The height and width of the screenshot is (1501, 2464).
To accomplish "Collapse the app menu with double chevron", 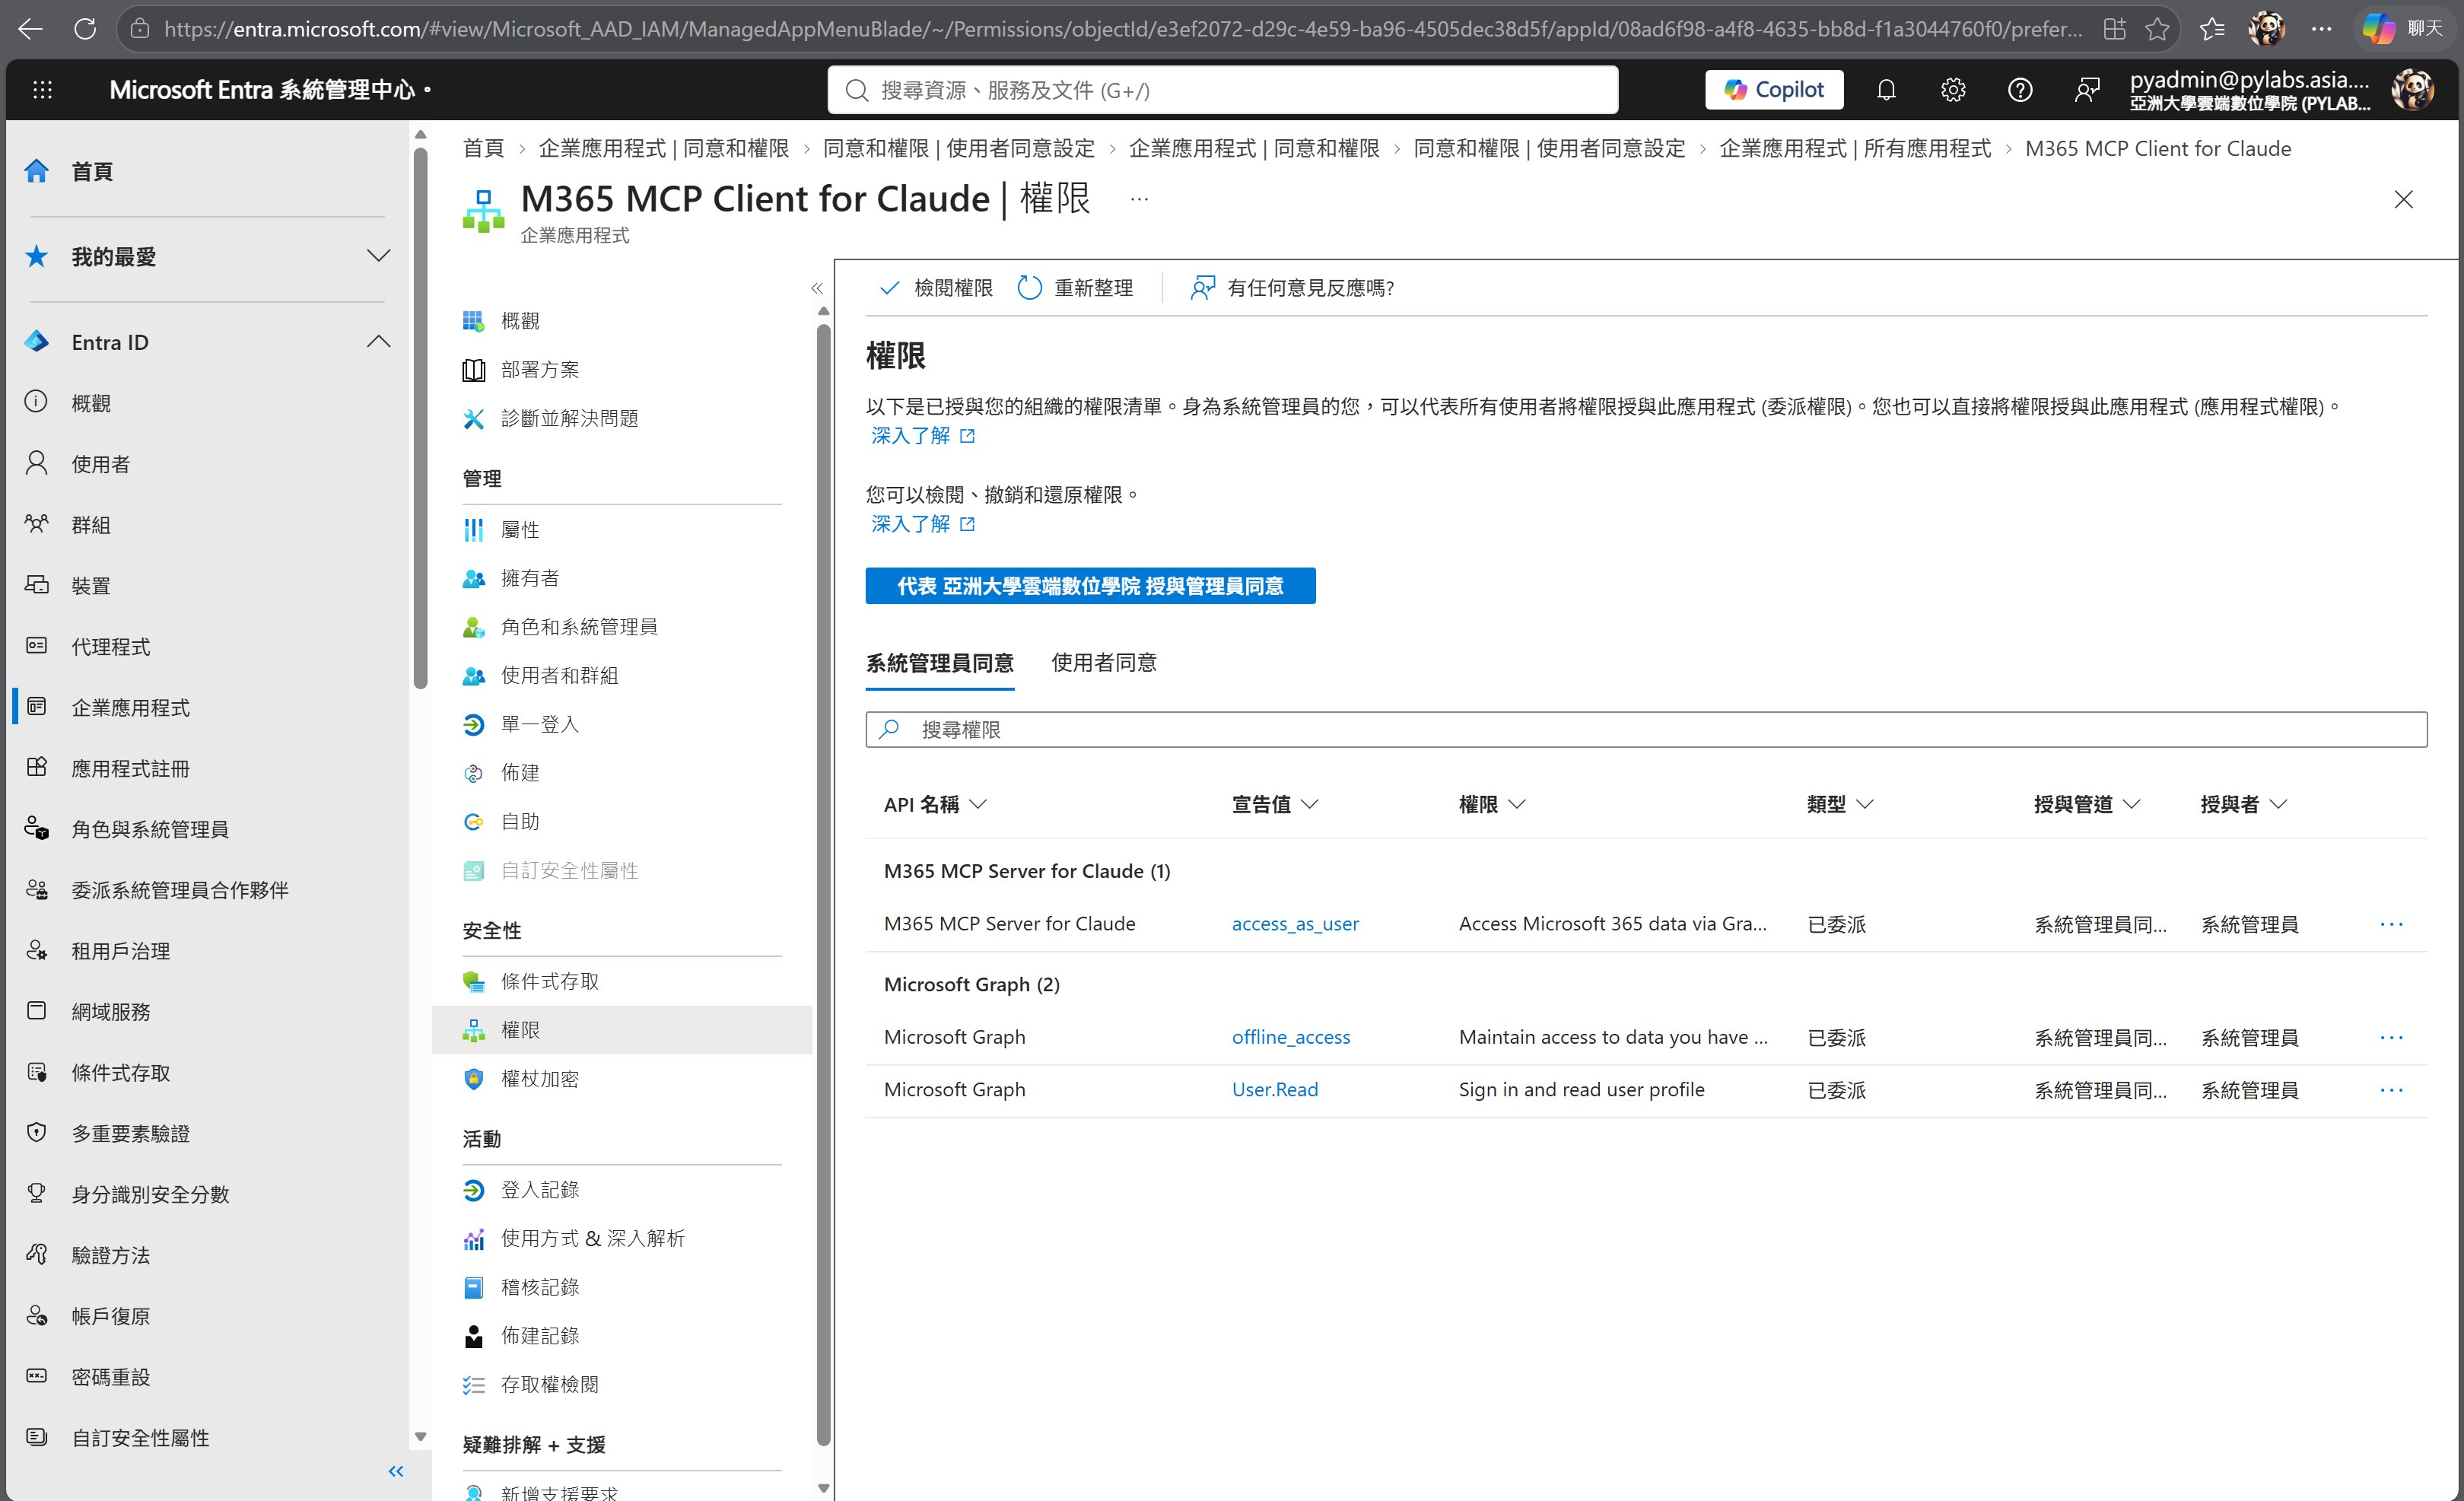I will [817, 288].
